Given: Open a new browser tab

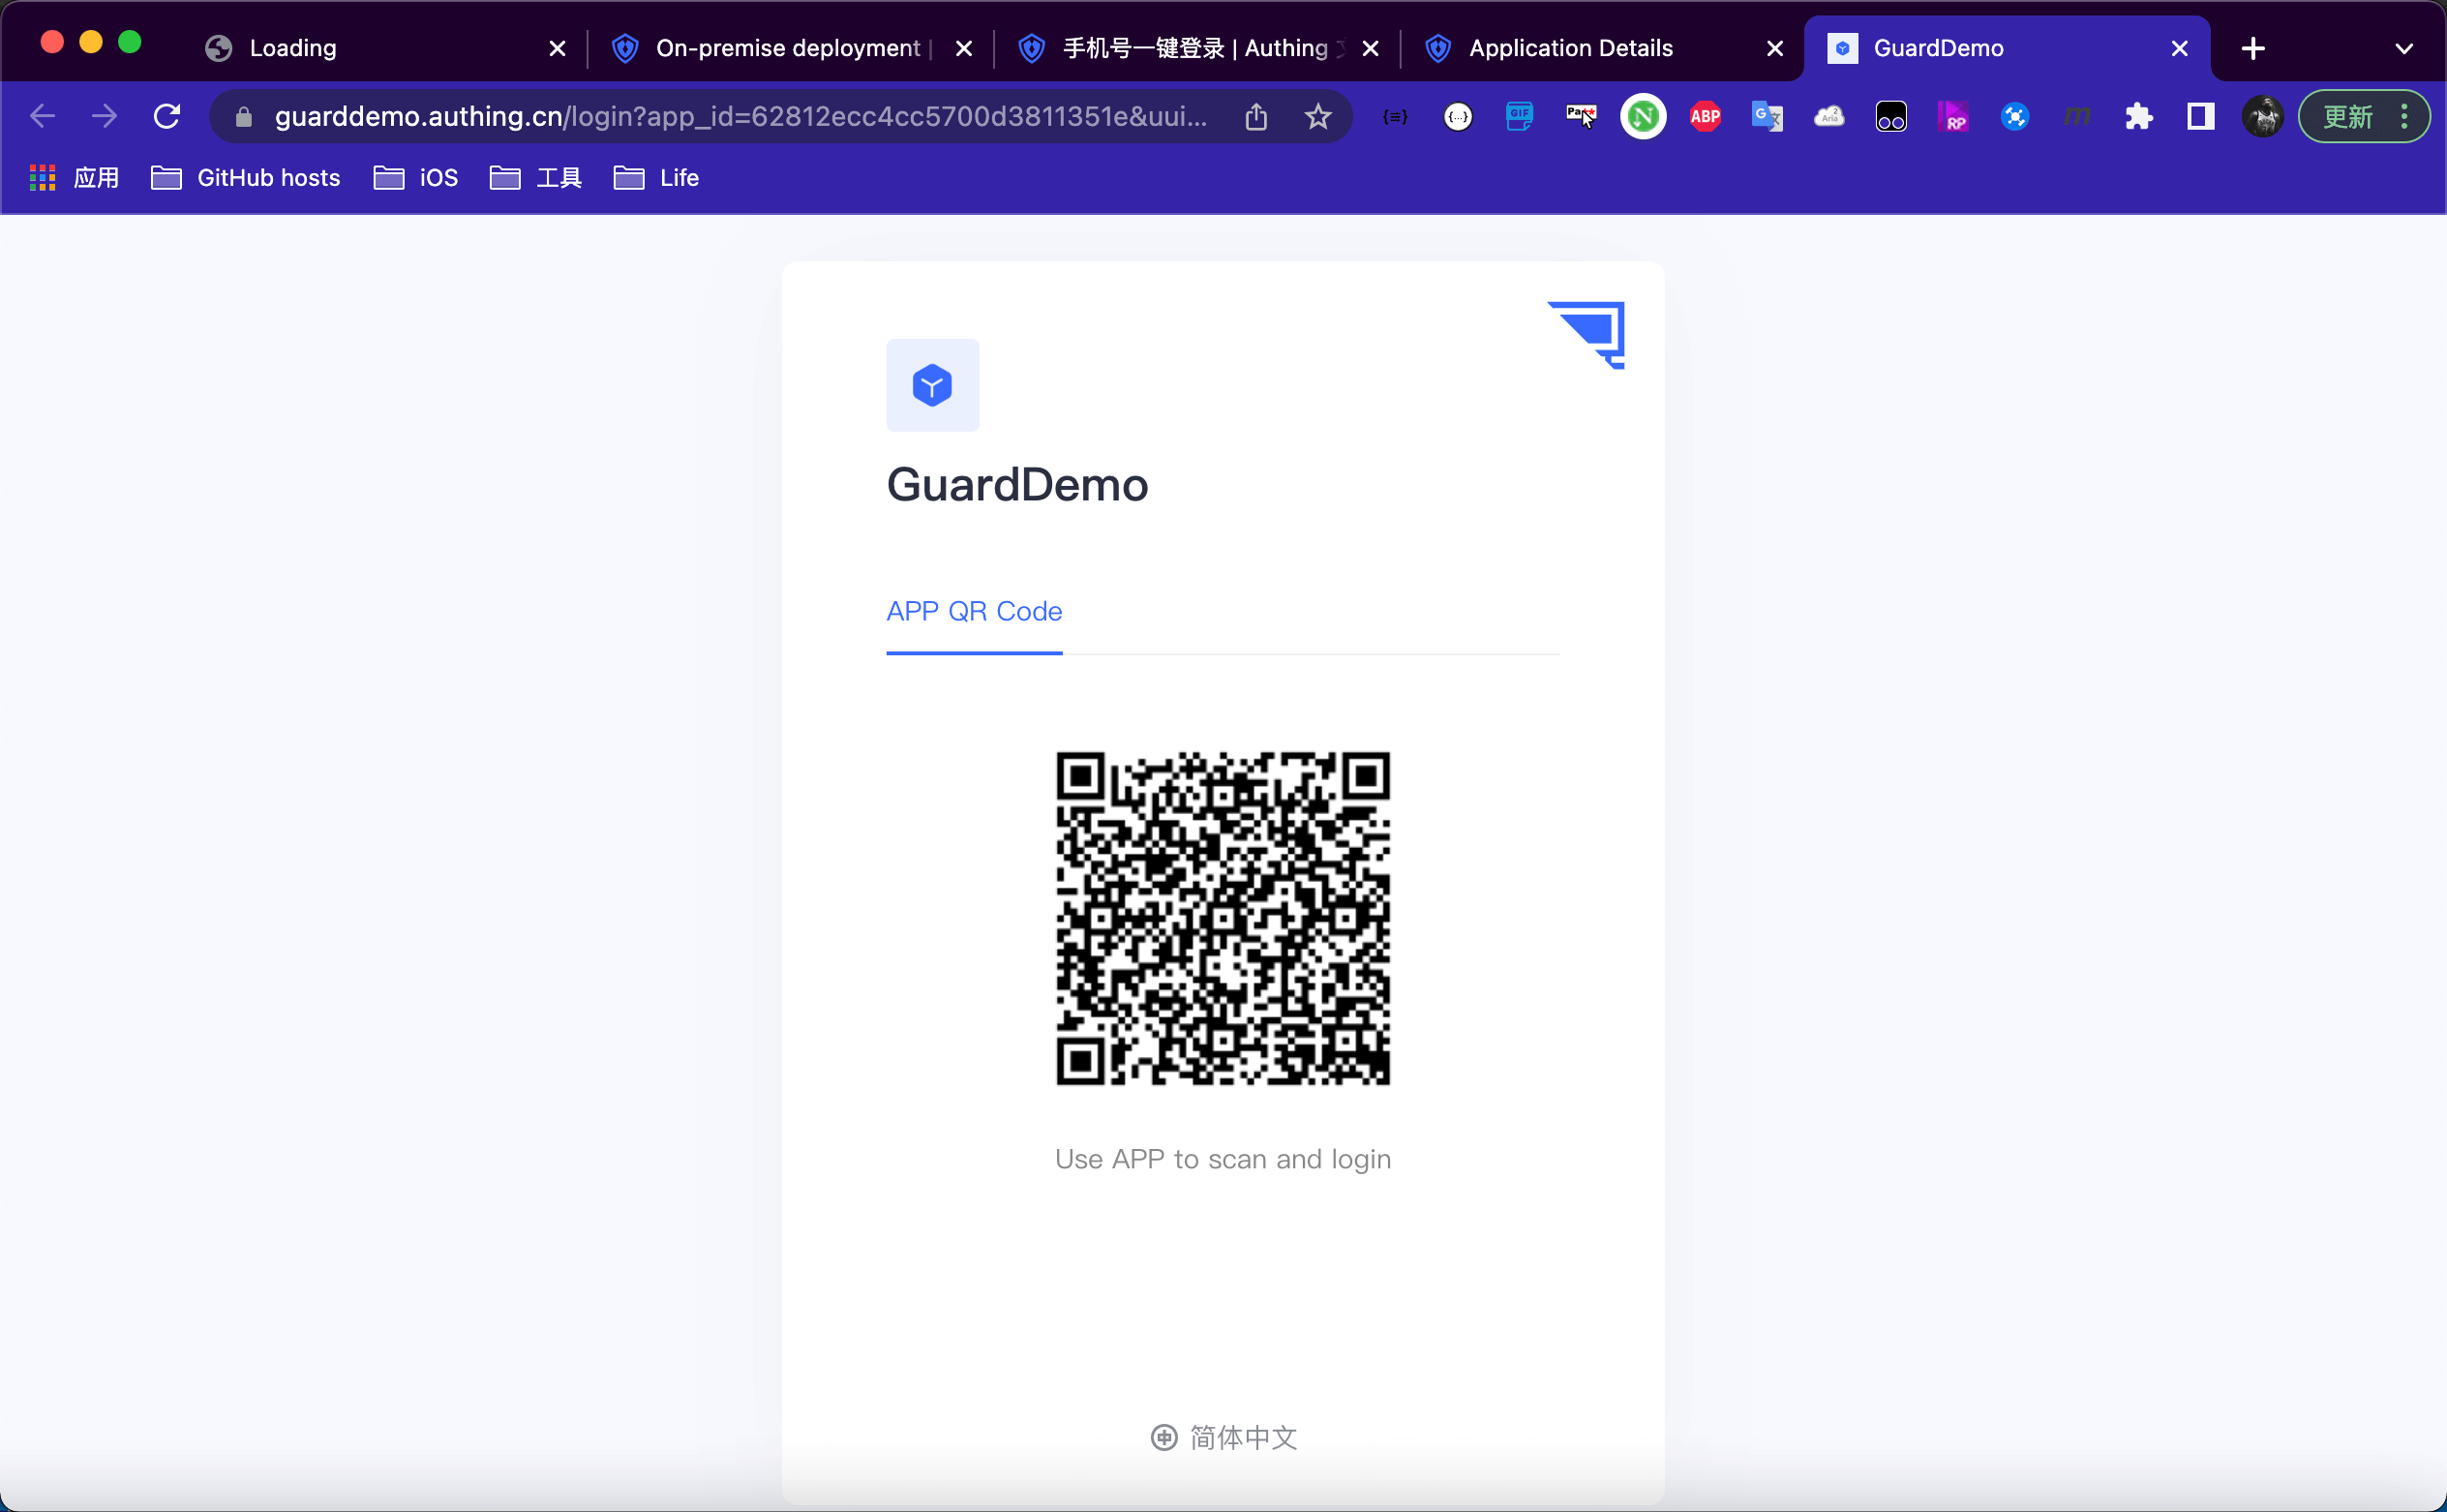Looking at the screenshot, I should point(2252,48).
